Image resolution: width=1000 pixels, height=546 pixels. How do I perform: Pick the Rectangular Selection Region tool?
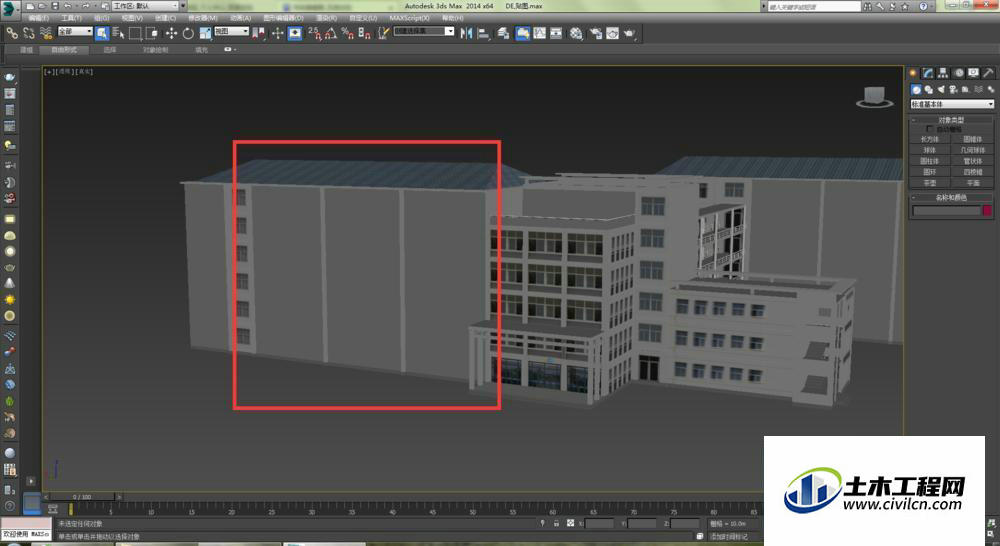[135, 33]
